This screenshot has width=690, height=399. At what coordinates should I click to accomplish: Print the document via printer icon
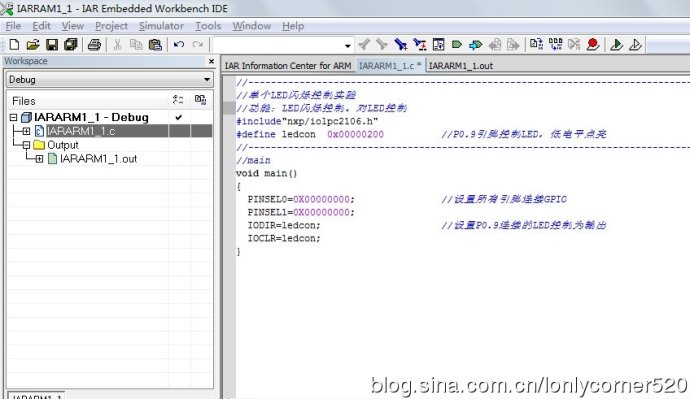click(94, 44)
